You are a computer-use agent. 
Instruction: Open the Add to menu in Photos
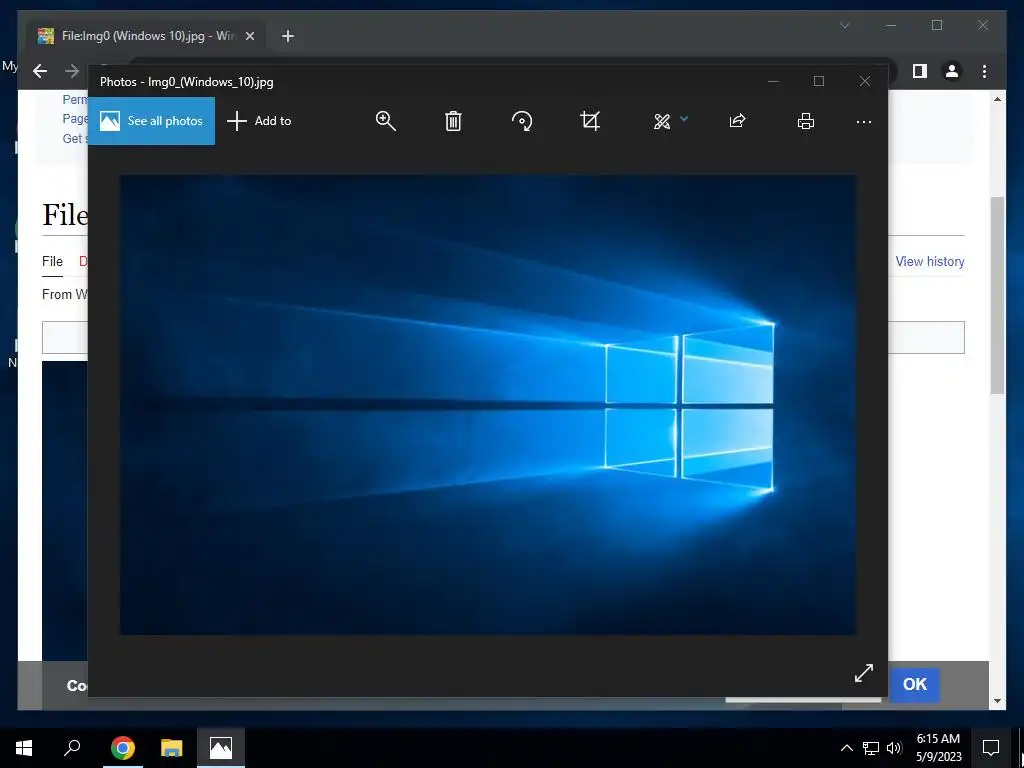coord(259,121)
